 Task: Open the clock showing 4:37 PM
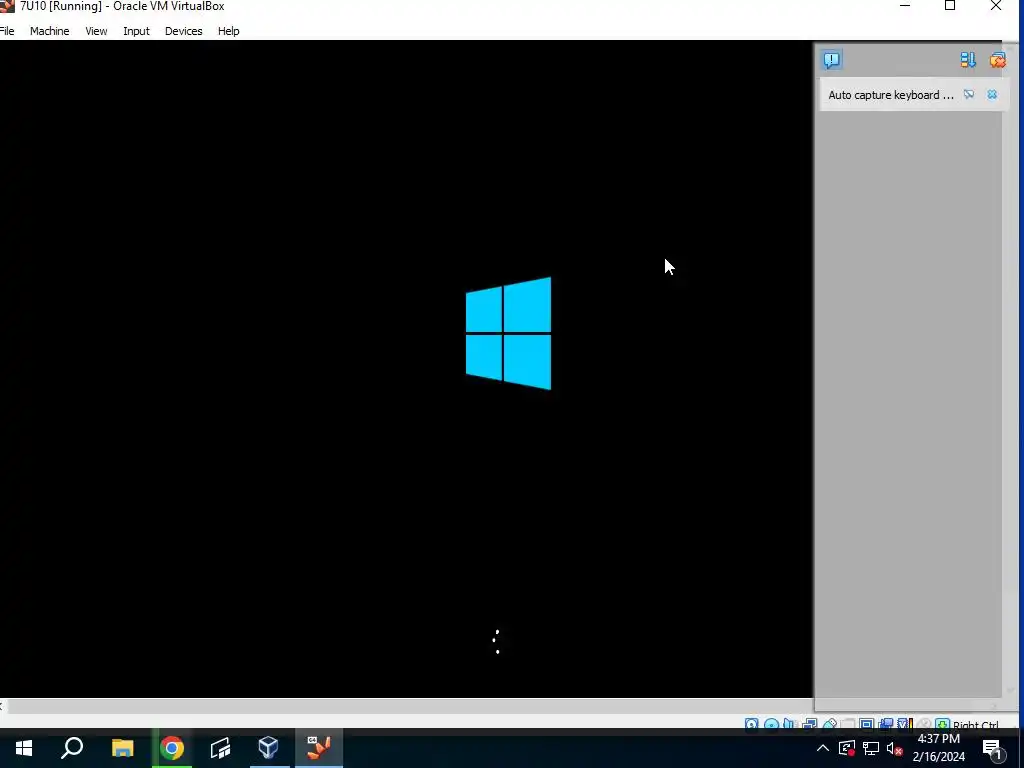click(938, 748)
